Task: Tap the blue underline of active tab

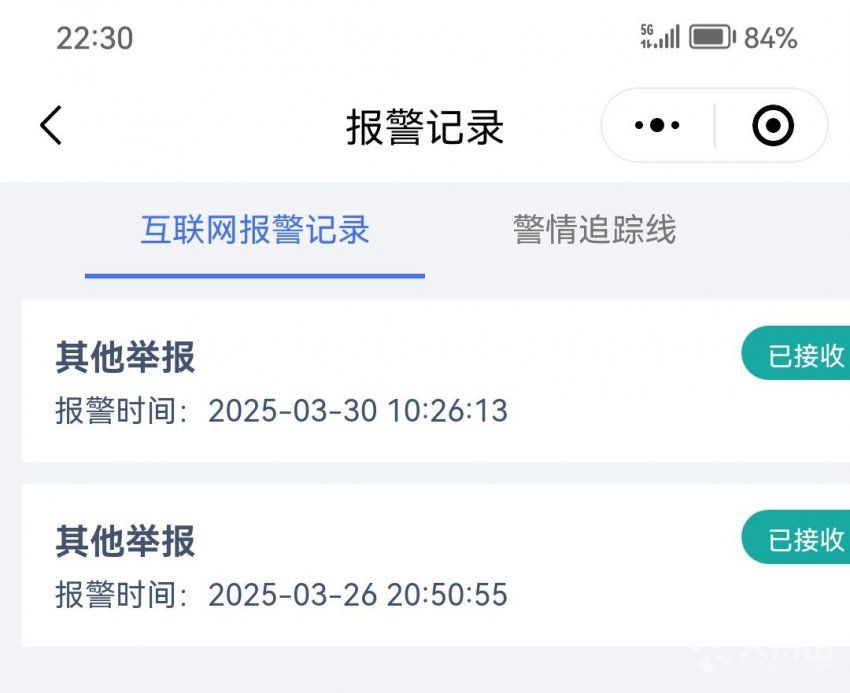Action: [x=255, y=276]
